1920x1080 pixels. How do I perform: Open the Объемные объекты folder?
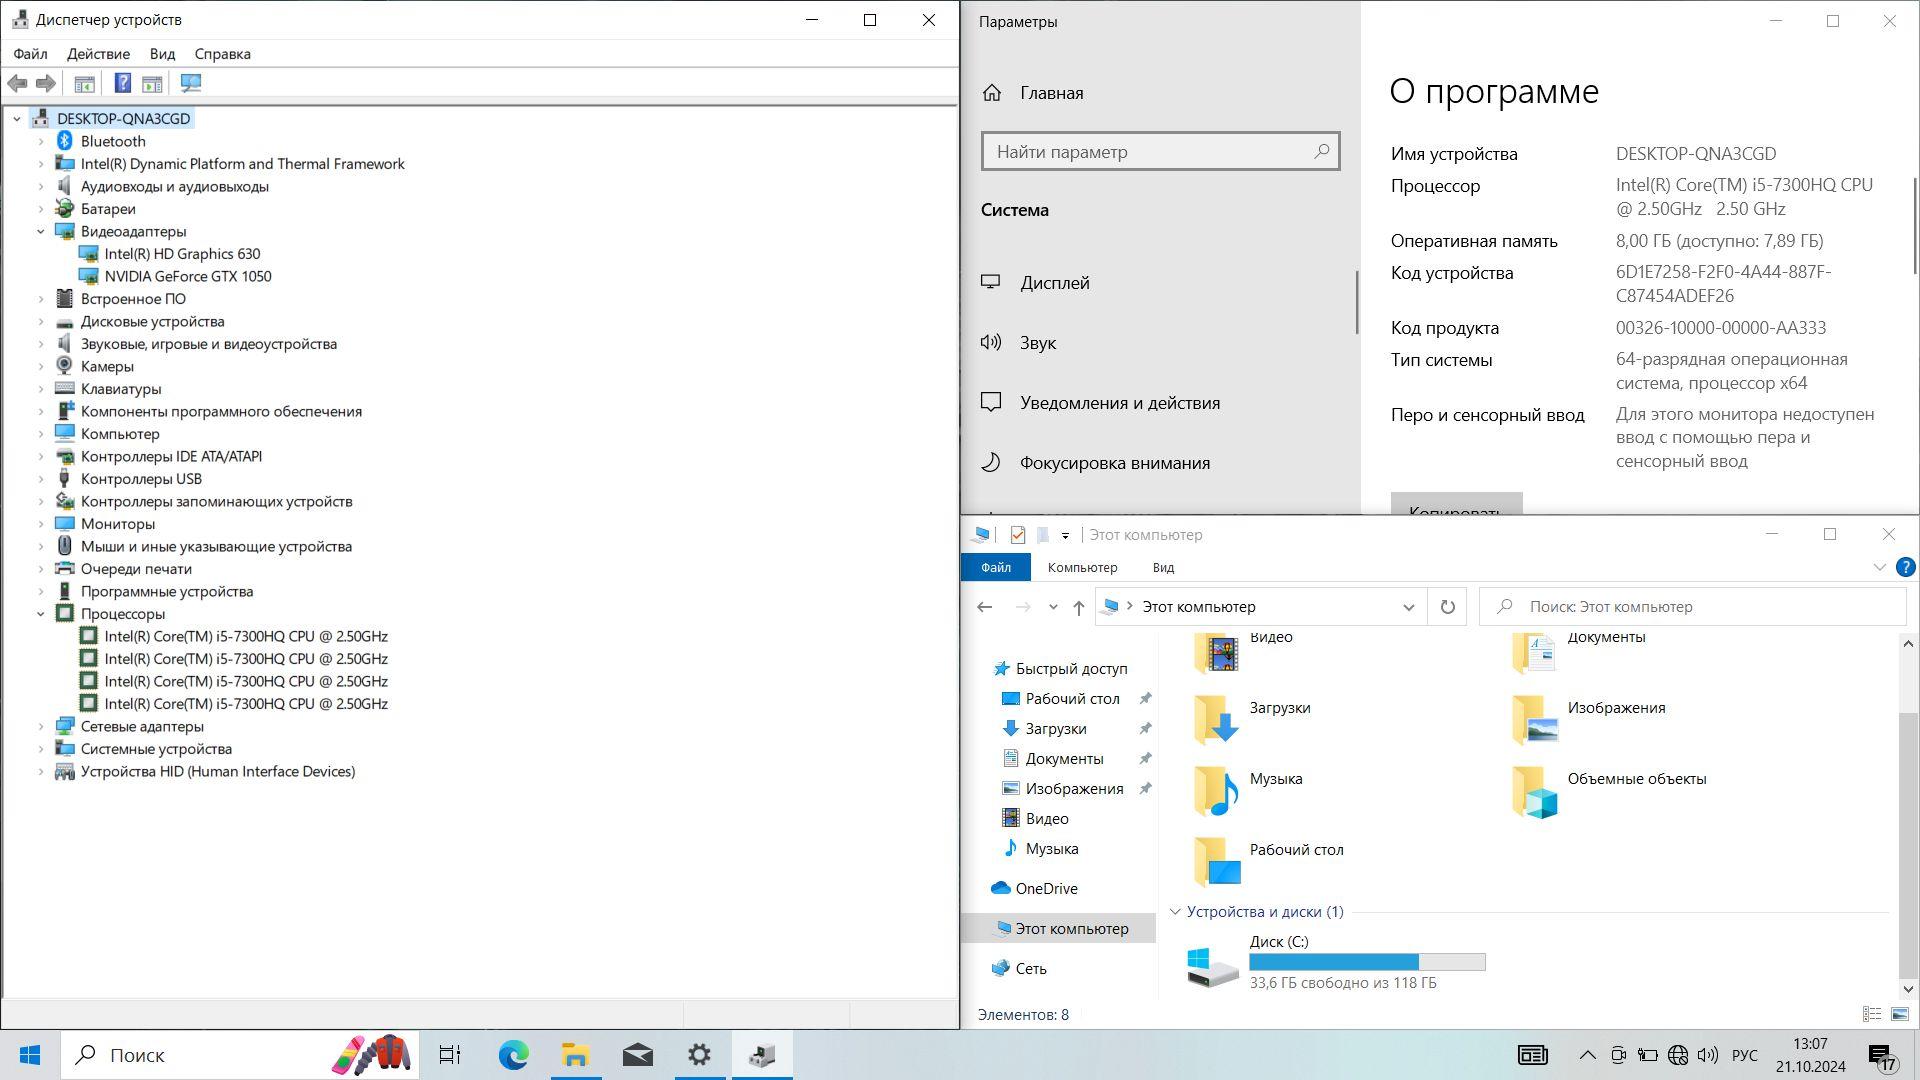1608,790
